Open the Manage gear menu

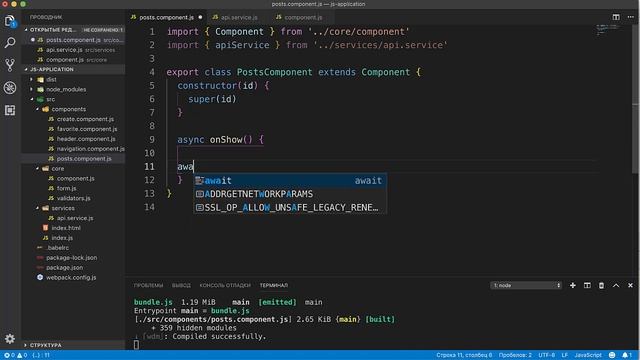coord(10,338)
